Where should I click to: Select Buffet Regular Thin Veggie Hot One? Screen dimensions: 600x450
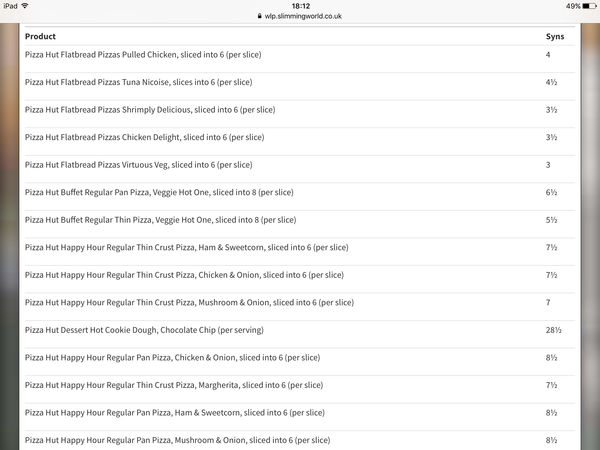click(300, 224)
